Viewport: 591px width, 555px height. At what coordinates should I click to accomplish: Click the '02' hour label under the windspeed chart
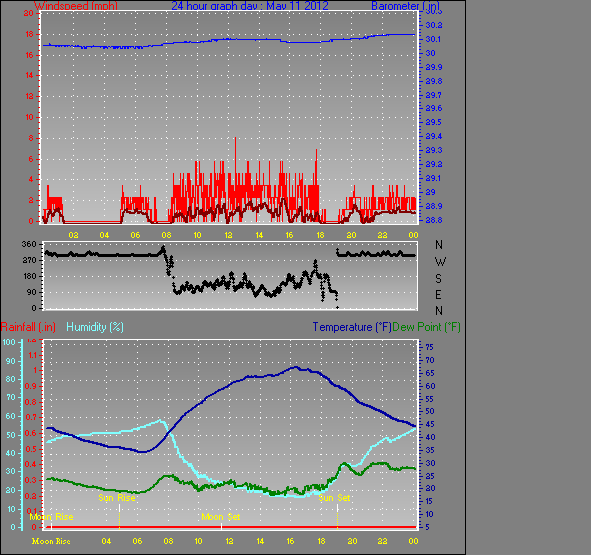click(x=73, y=235)
